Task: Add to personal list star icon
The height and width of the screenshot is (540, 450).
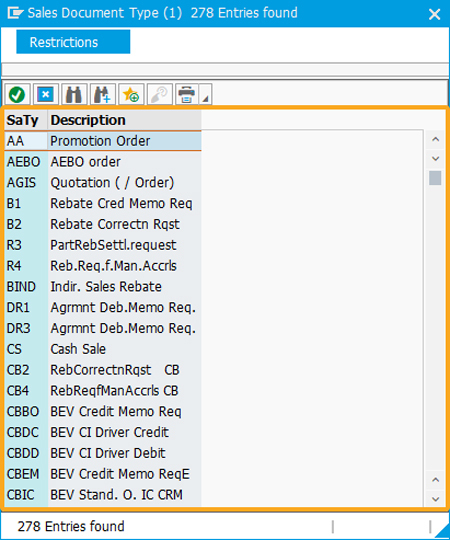Action: pos(131,94)
